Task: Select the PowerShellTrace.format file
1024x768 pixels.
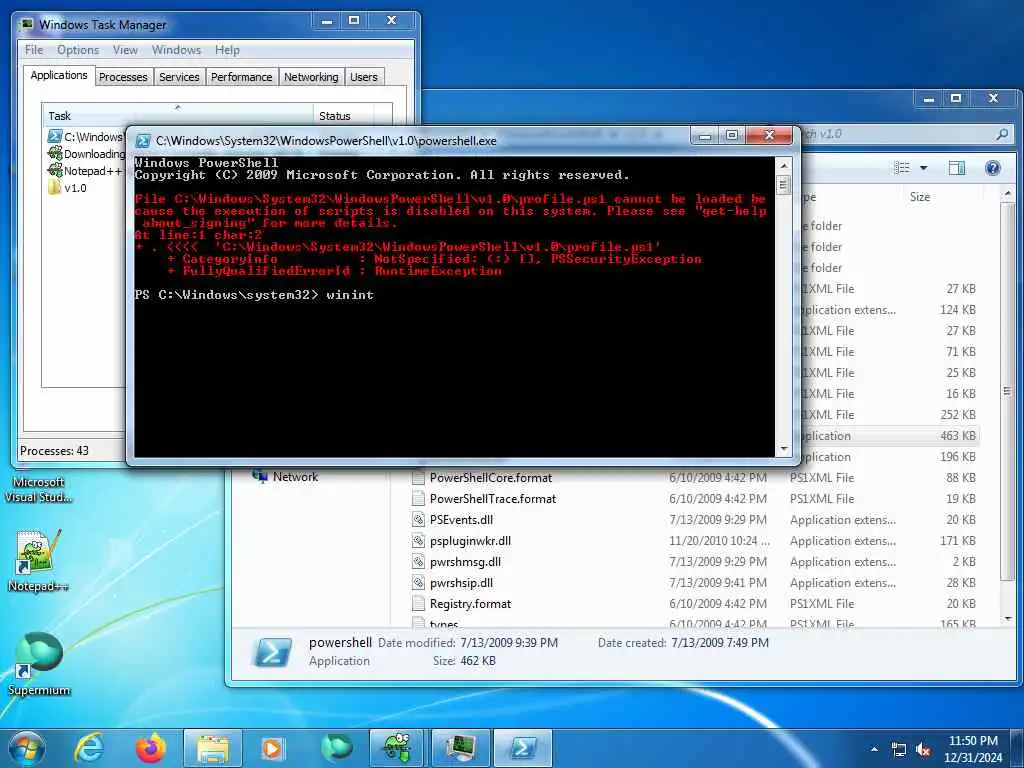Action: 493,498
